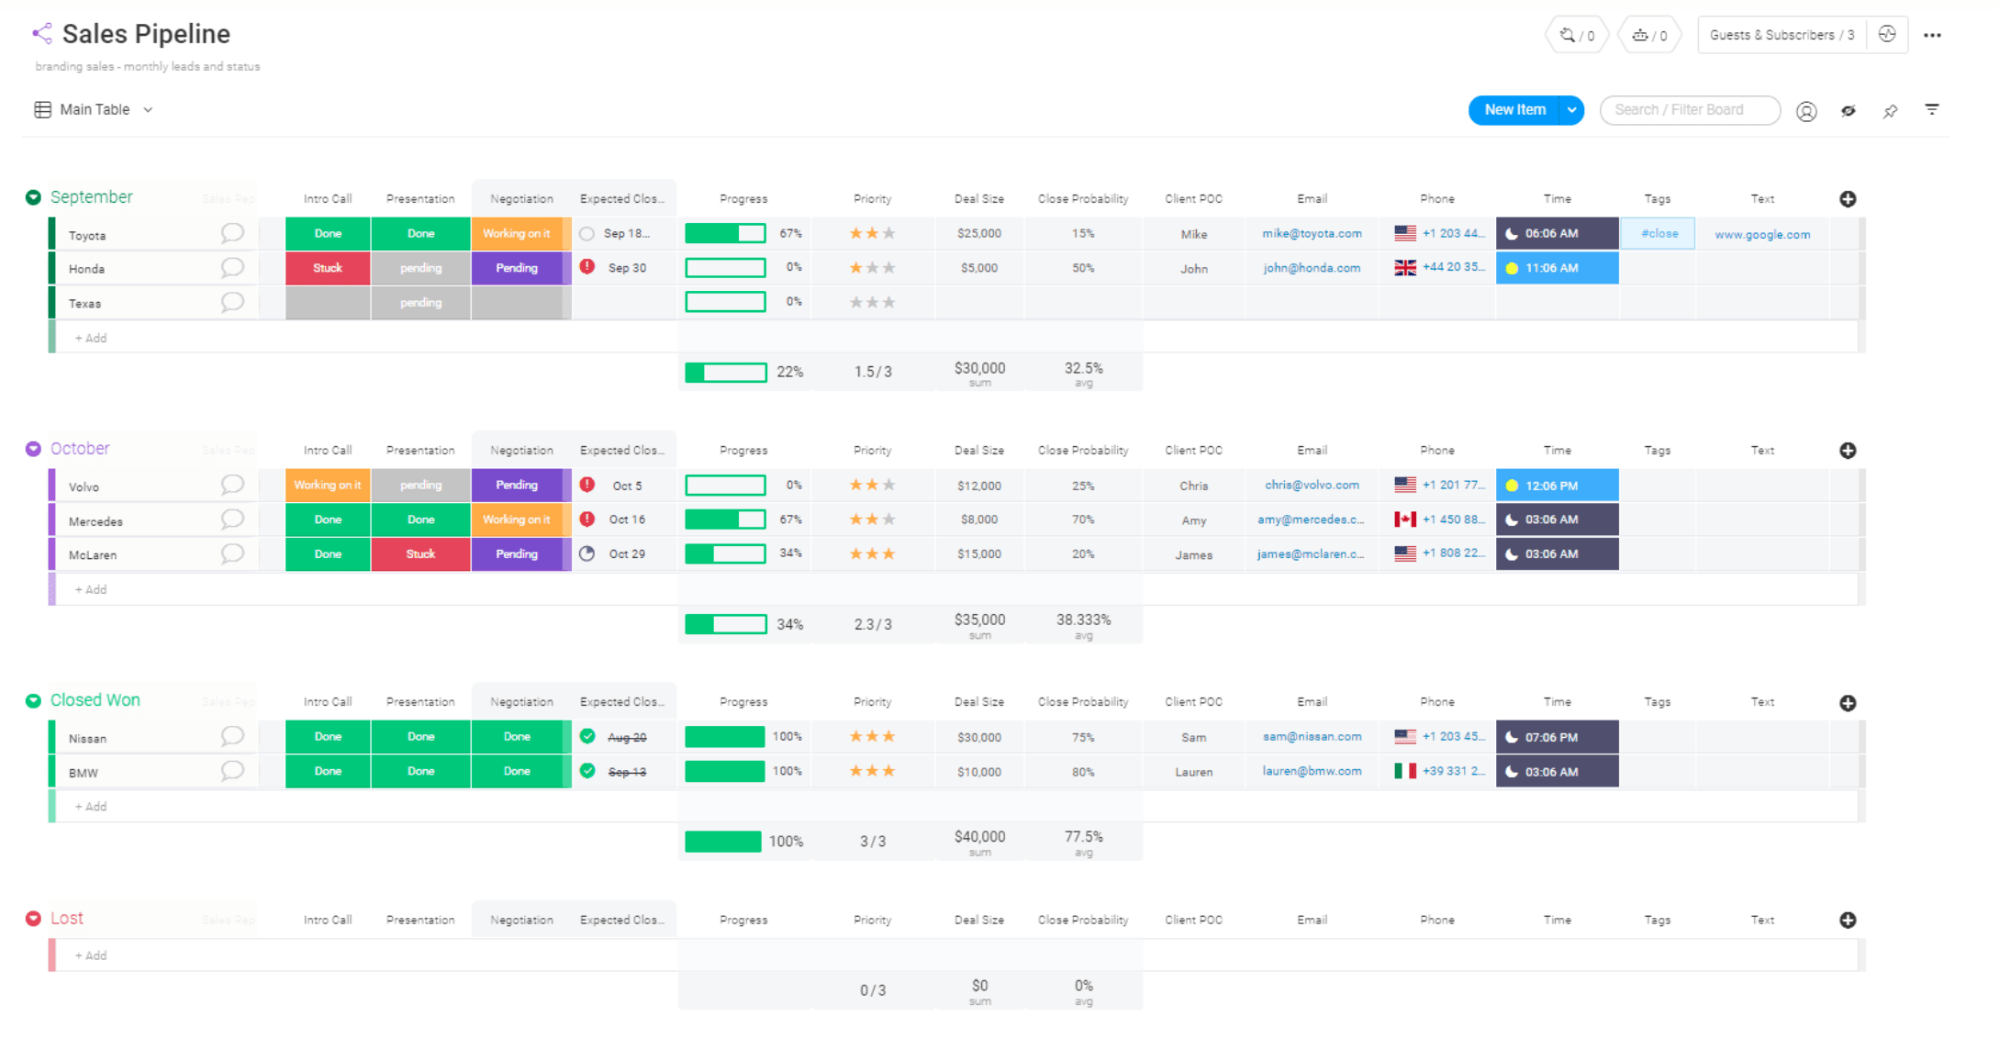
Task: Click the Progress column header in September
Action: [744, 199]
